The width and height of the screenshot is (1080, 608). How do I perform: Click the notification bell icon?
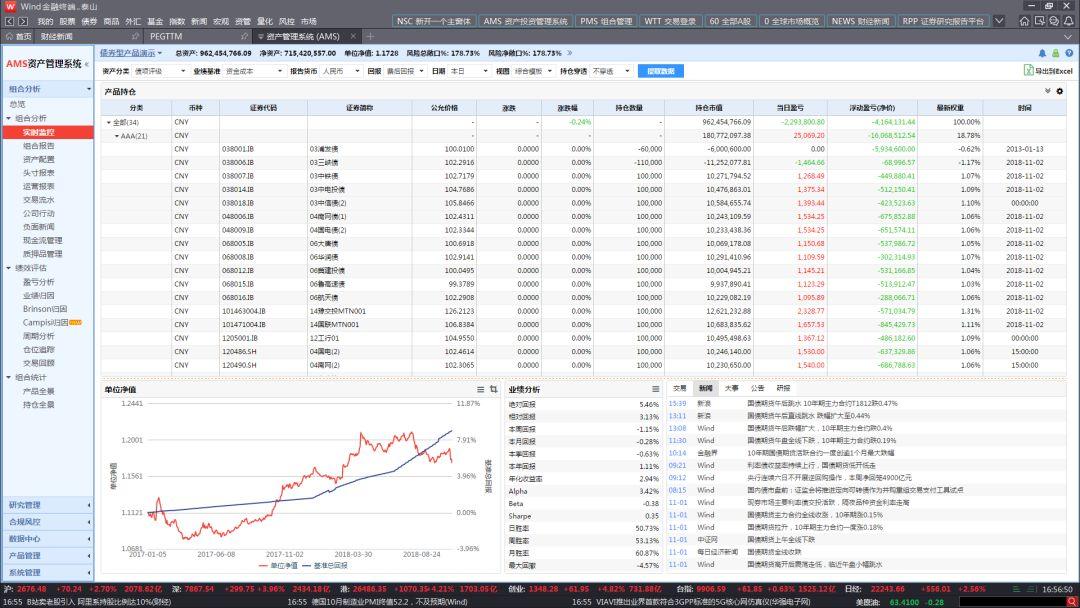pos(1042,53)
